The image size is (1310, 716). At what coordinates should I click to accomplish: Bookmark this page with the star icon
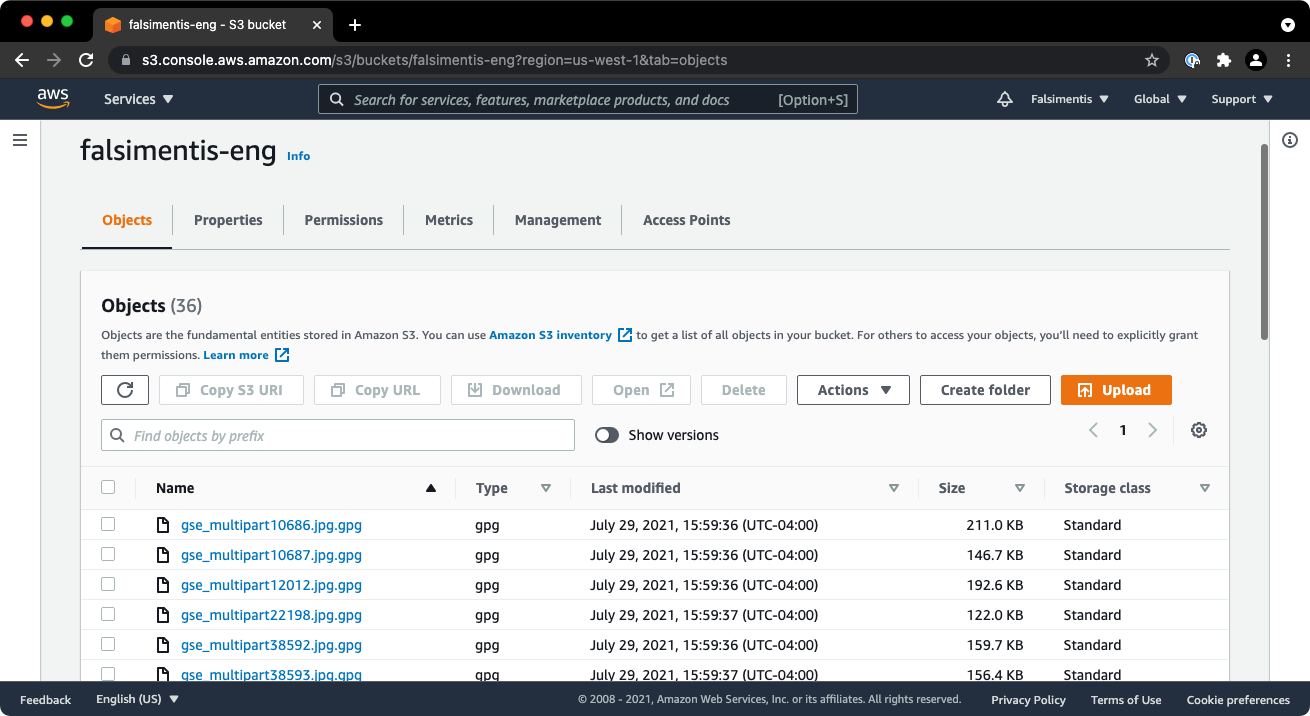1152,60
